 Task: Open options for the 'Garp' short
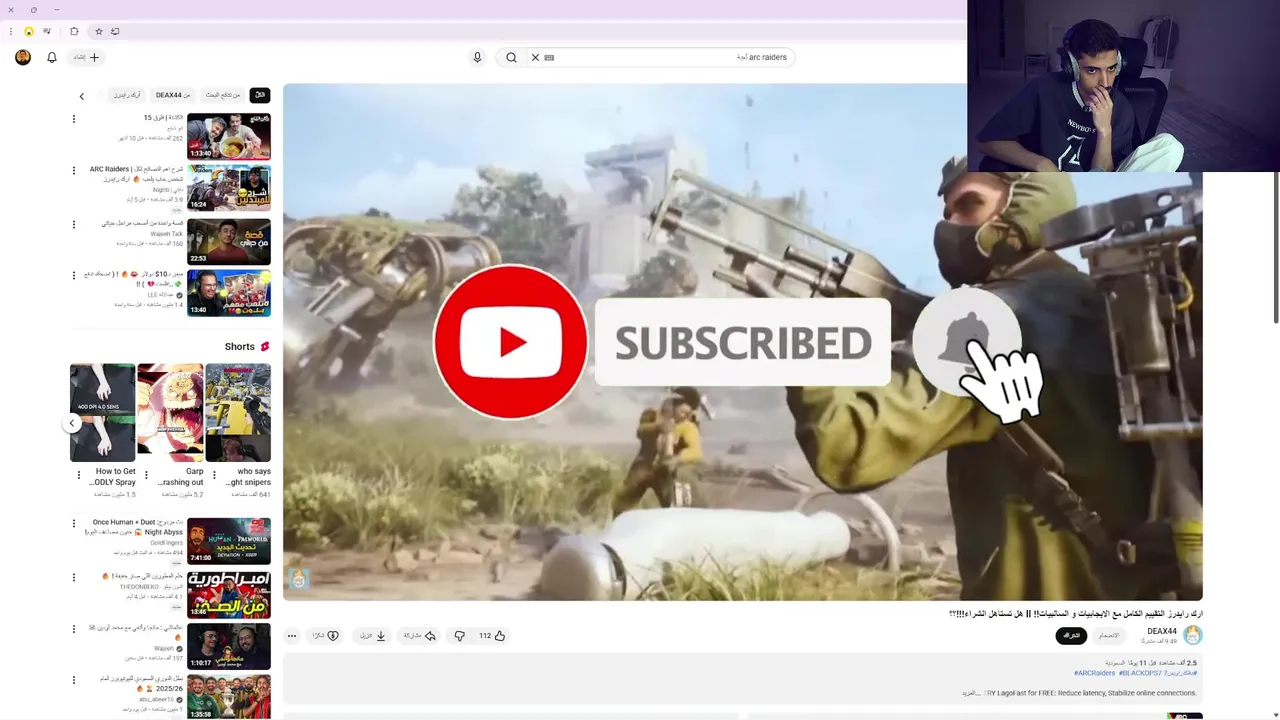click(x=146, y=475)
